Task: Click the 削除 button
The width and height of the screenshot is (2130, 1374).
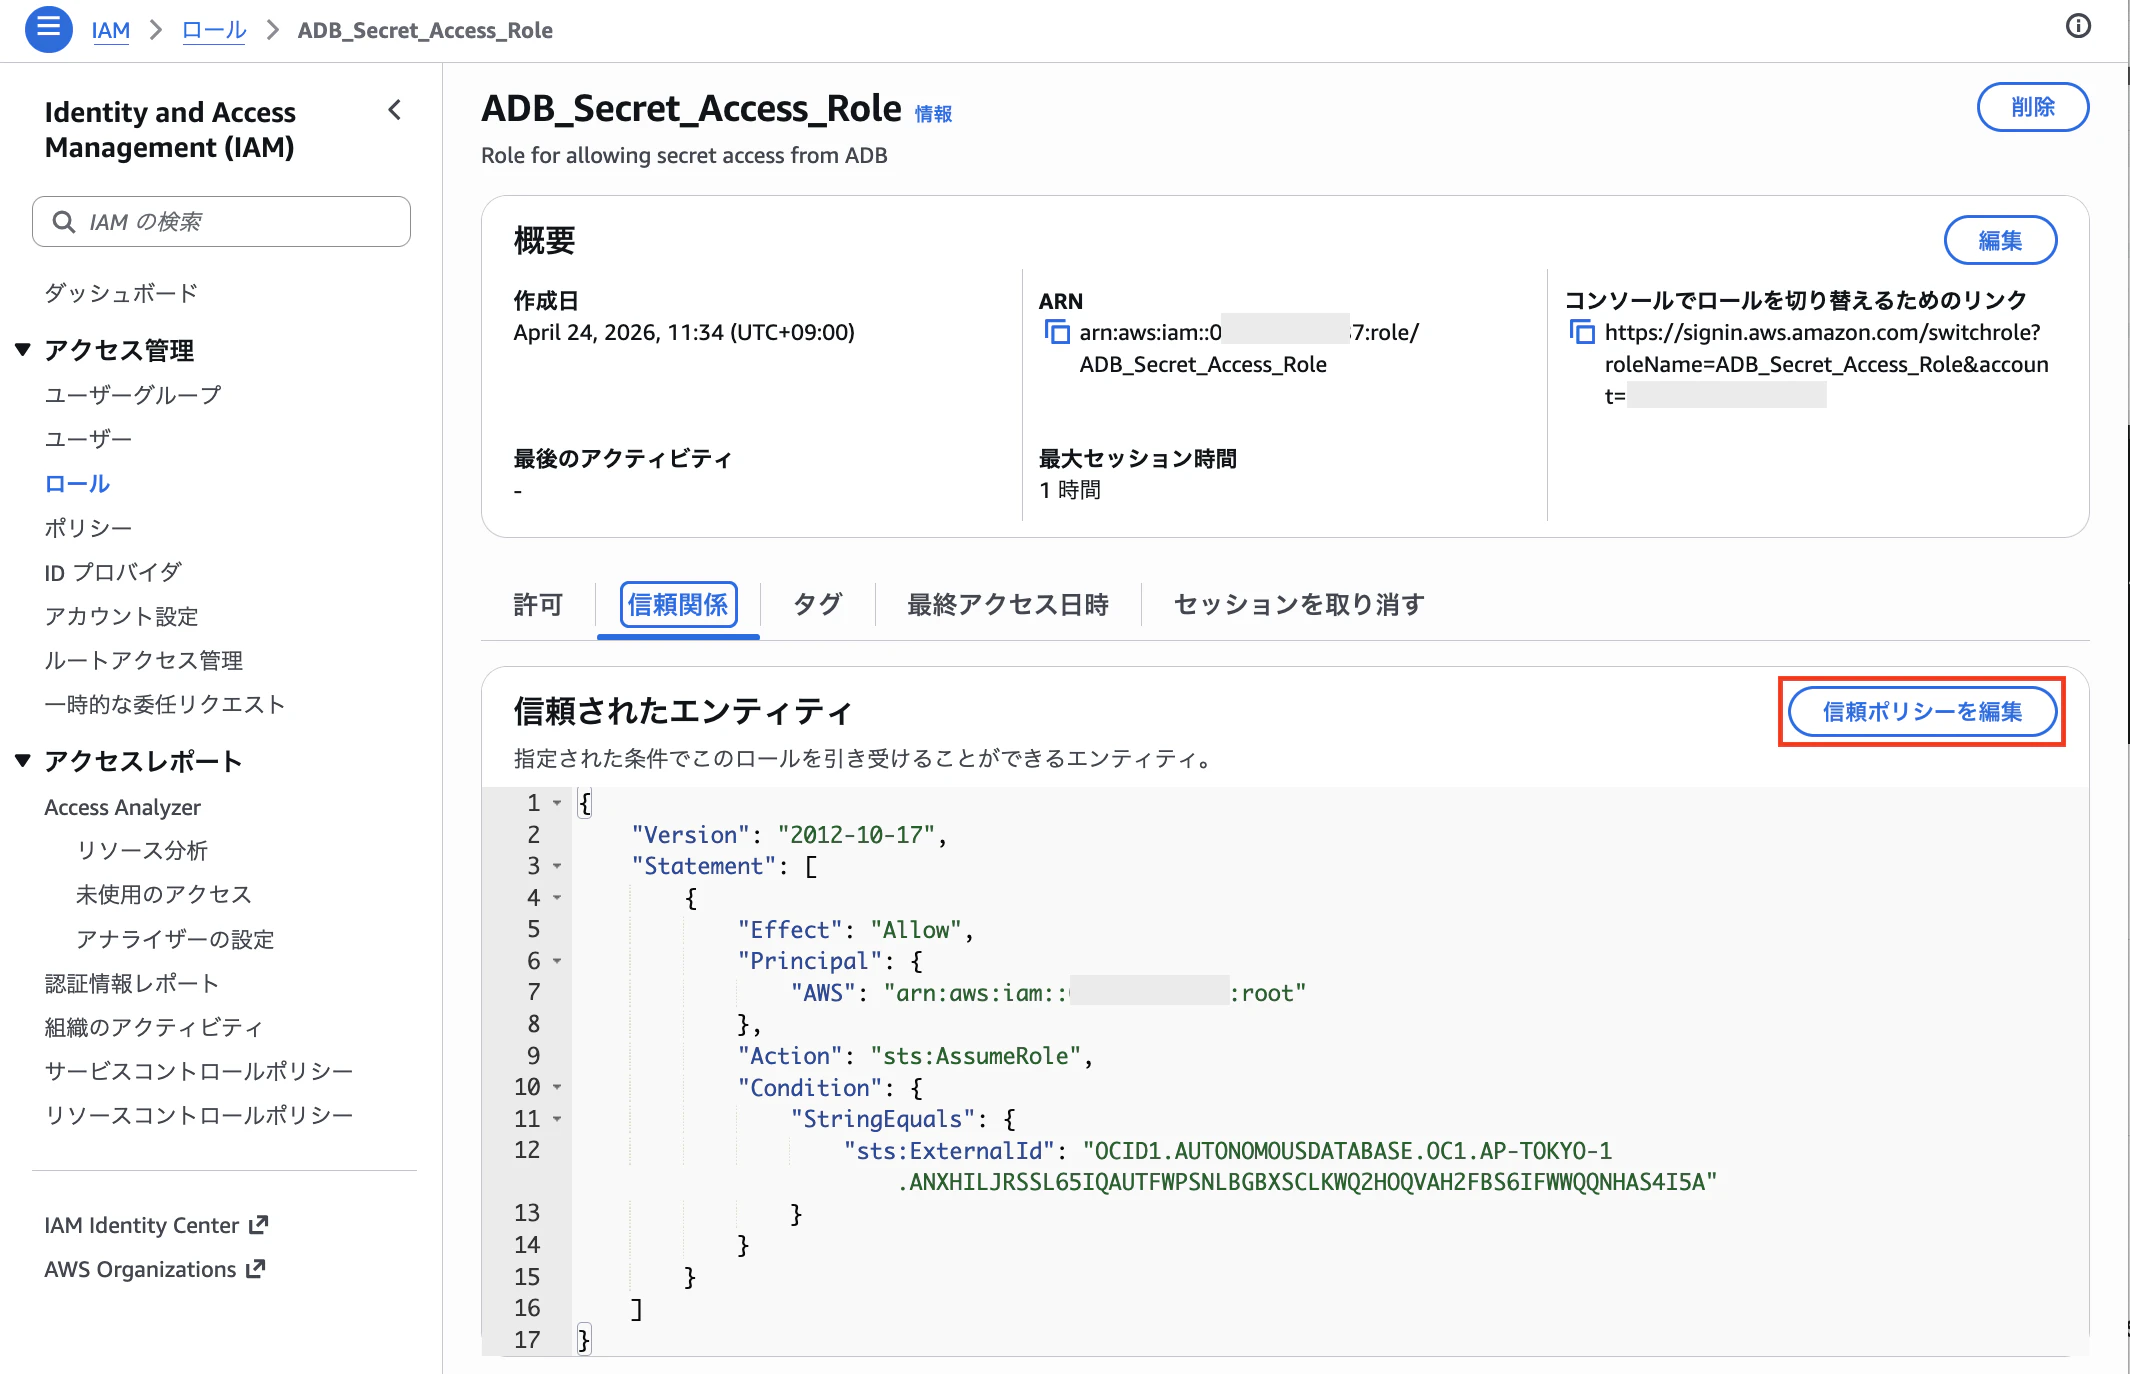Action: tap(2032, 107)
